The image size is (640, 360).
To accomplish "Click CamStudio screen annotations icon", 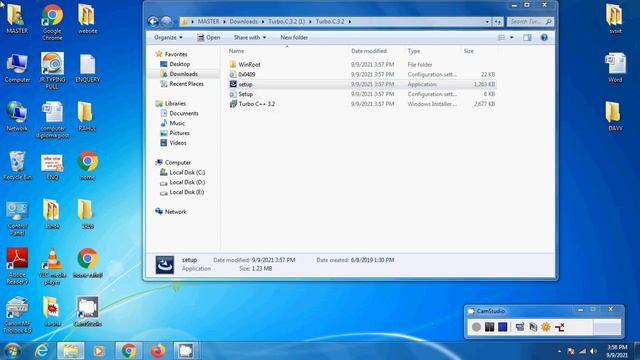I will (533, 327).
